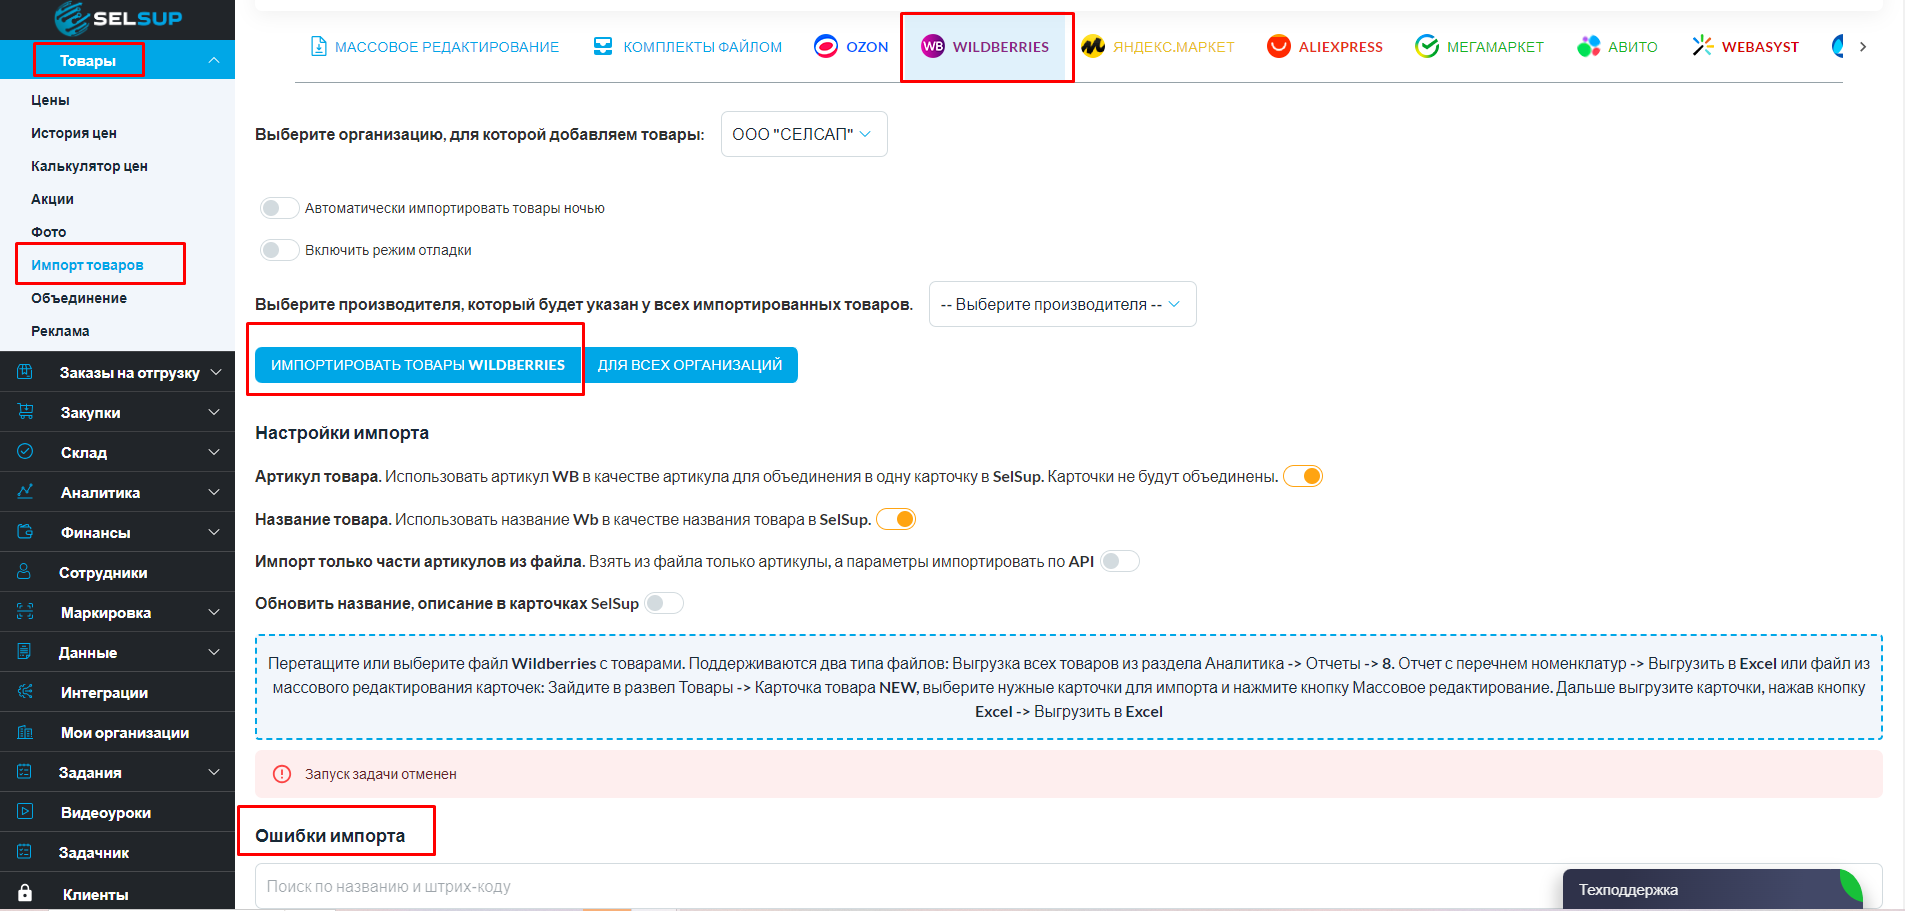Screen dimensions: 1905x911
Task: Open the organization dropdown ООО СЕЛСАП
Action: [804, 134]
